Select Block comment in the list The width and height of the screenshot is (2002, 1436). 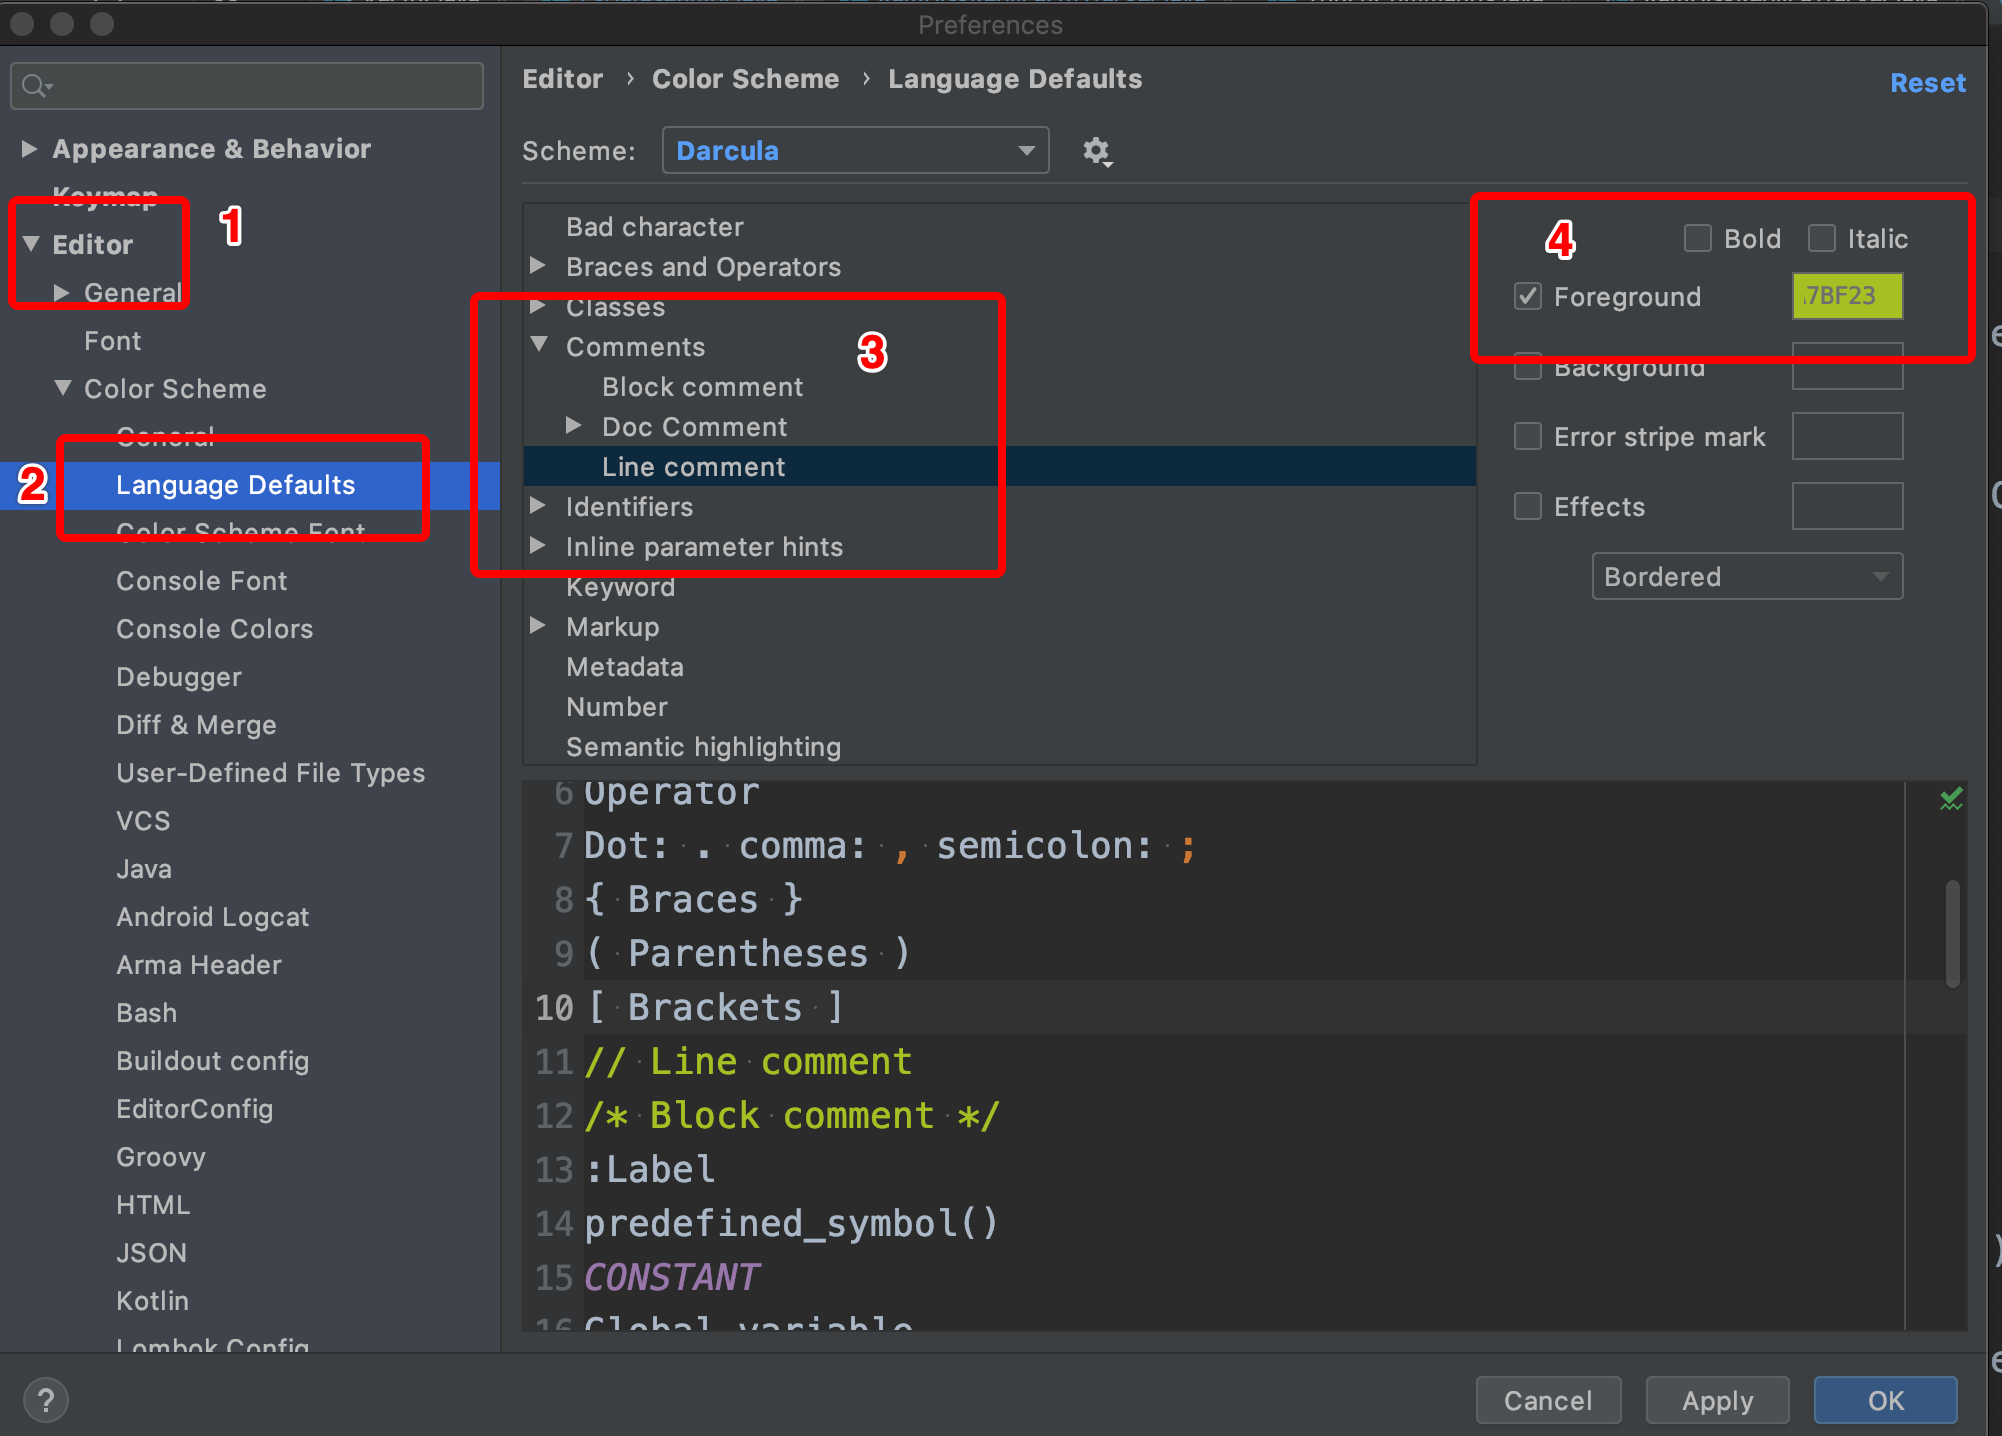click(702, 387)
